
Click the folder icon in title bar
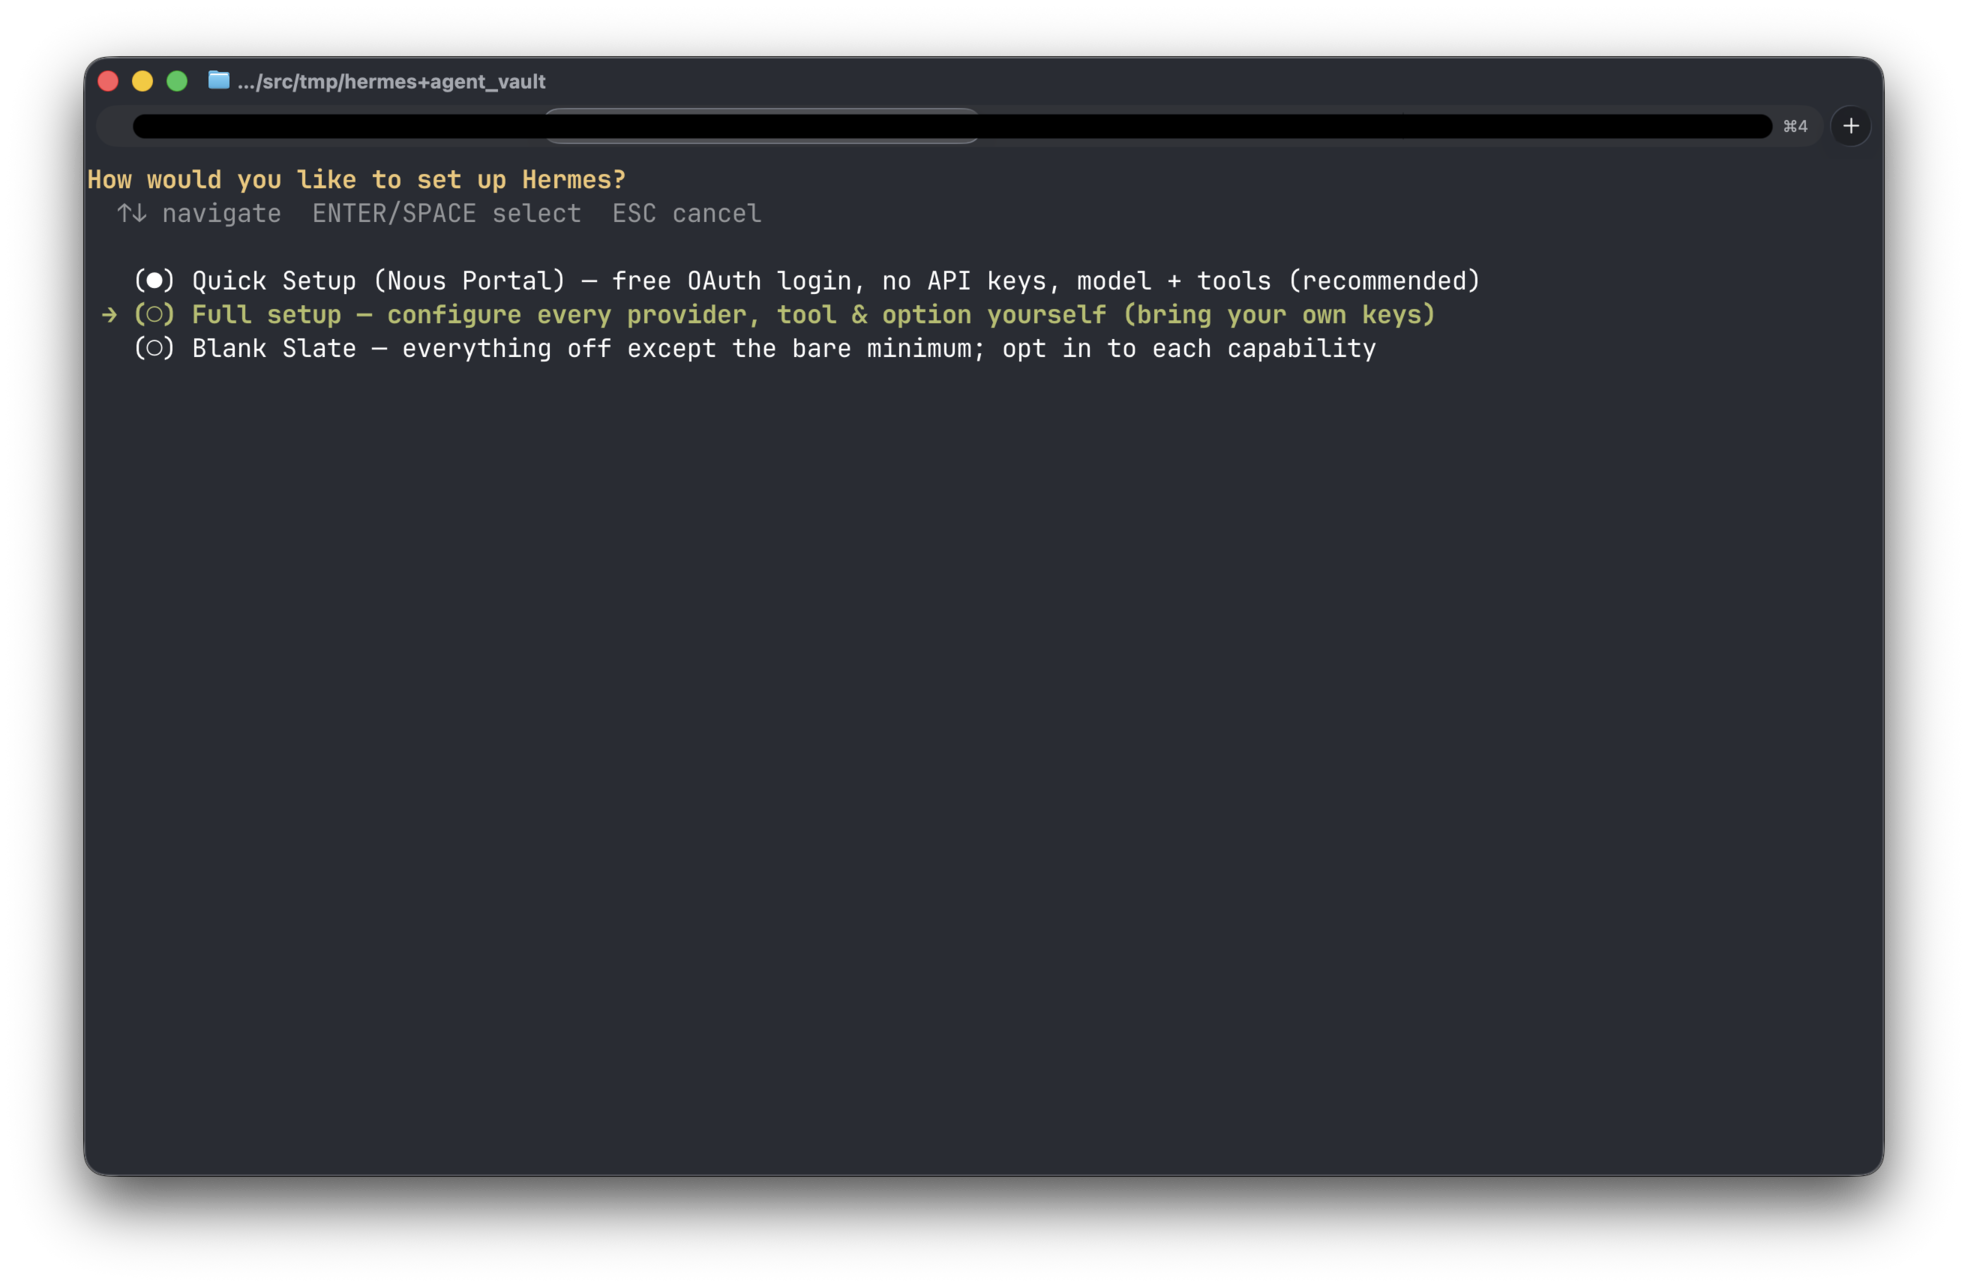218,80
